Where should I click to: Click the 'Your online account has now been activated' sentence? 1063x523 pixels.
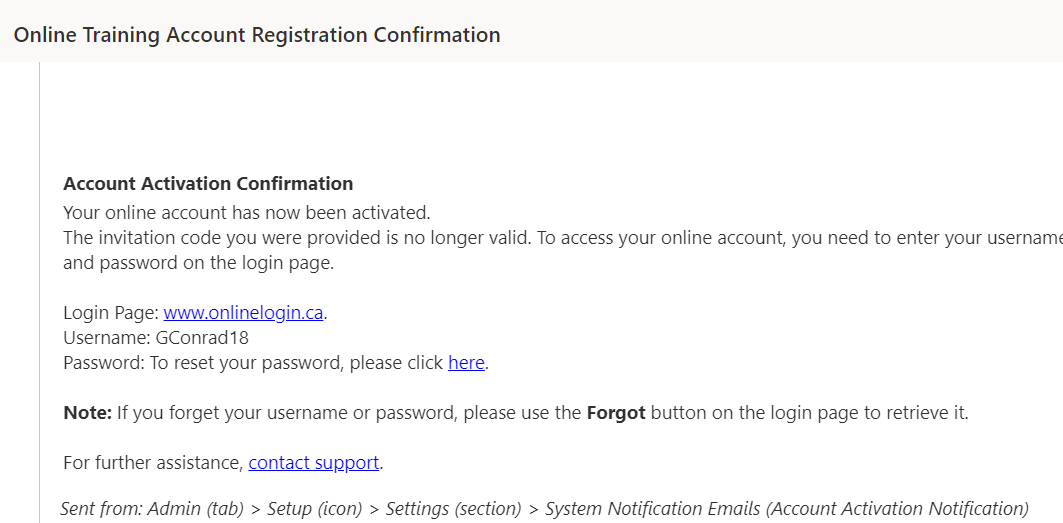(246, 212)
